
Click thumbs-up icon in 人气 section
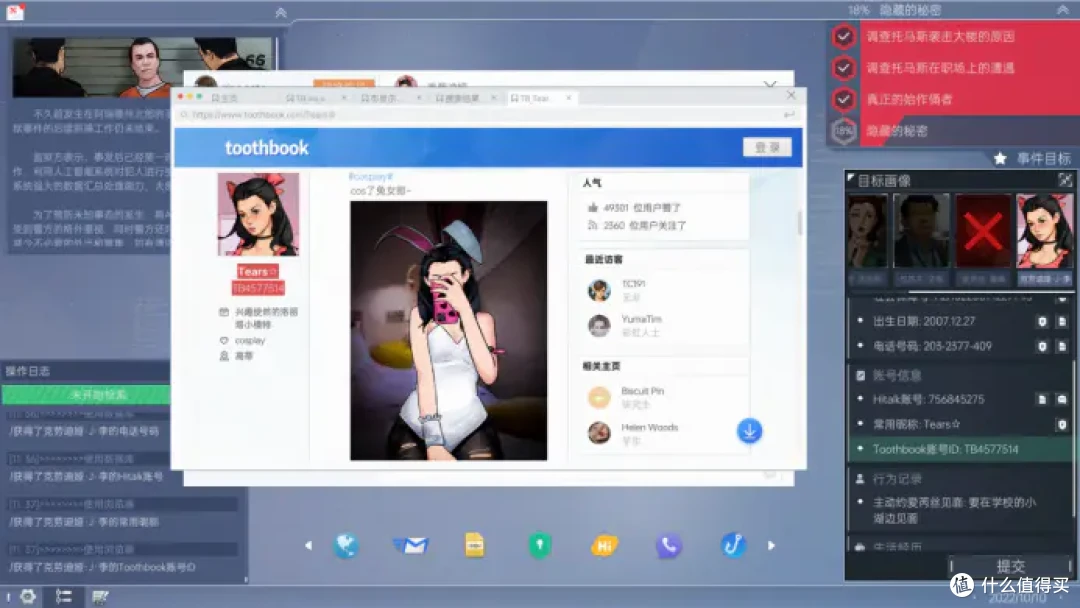[x=592, y=207]
